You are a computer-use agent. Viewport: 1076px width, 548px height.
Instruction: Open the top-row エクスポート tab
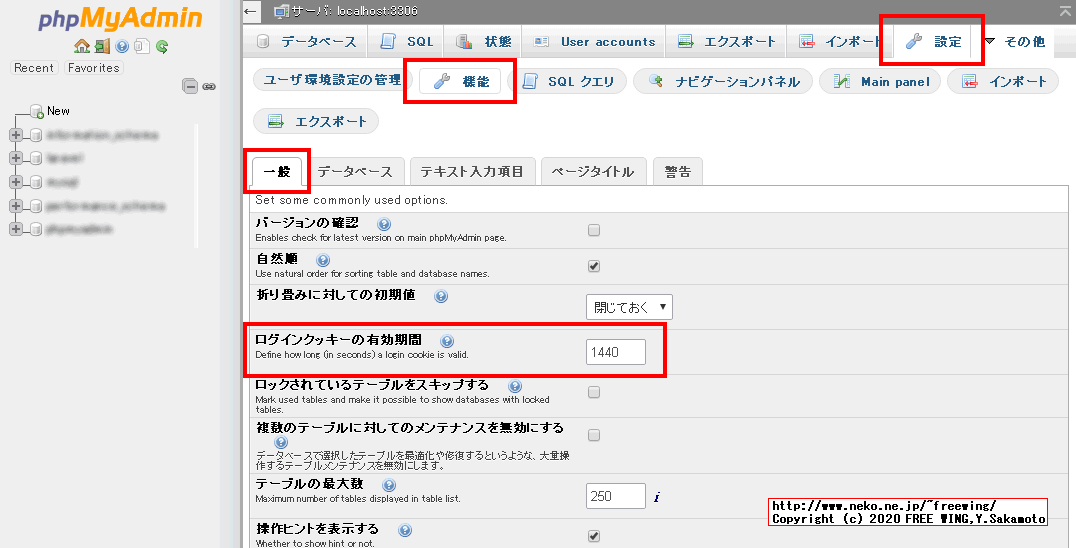point(727,42)
